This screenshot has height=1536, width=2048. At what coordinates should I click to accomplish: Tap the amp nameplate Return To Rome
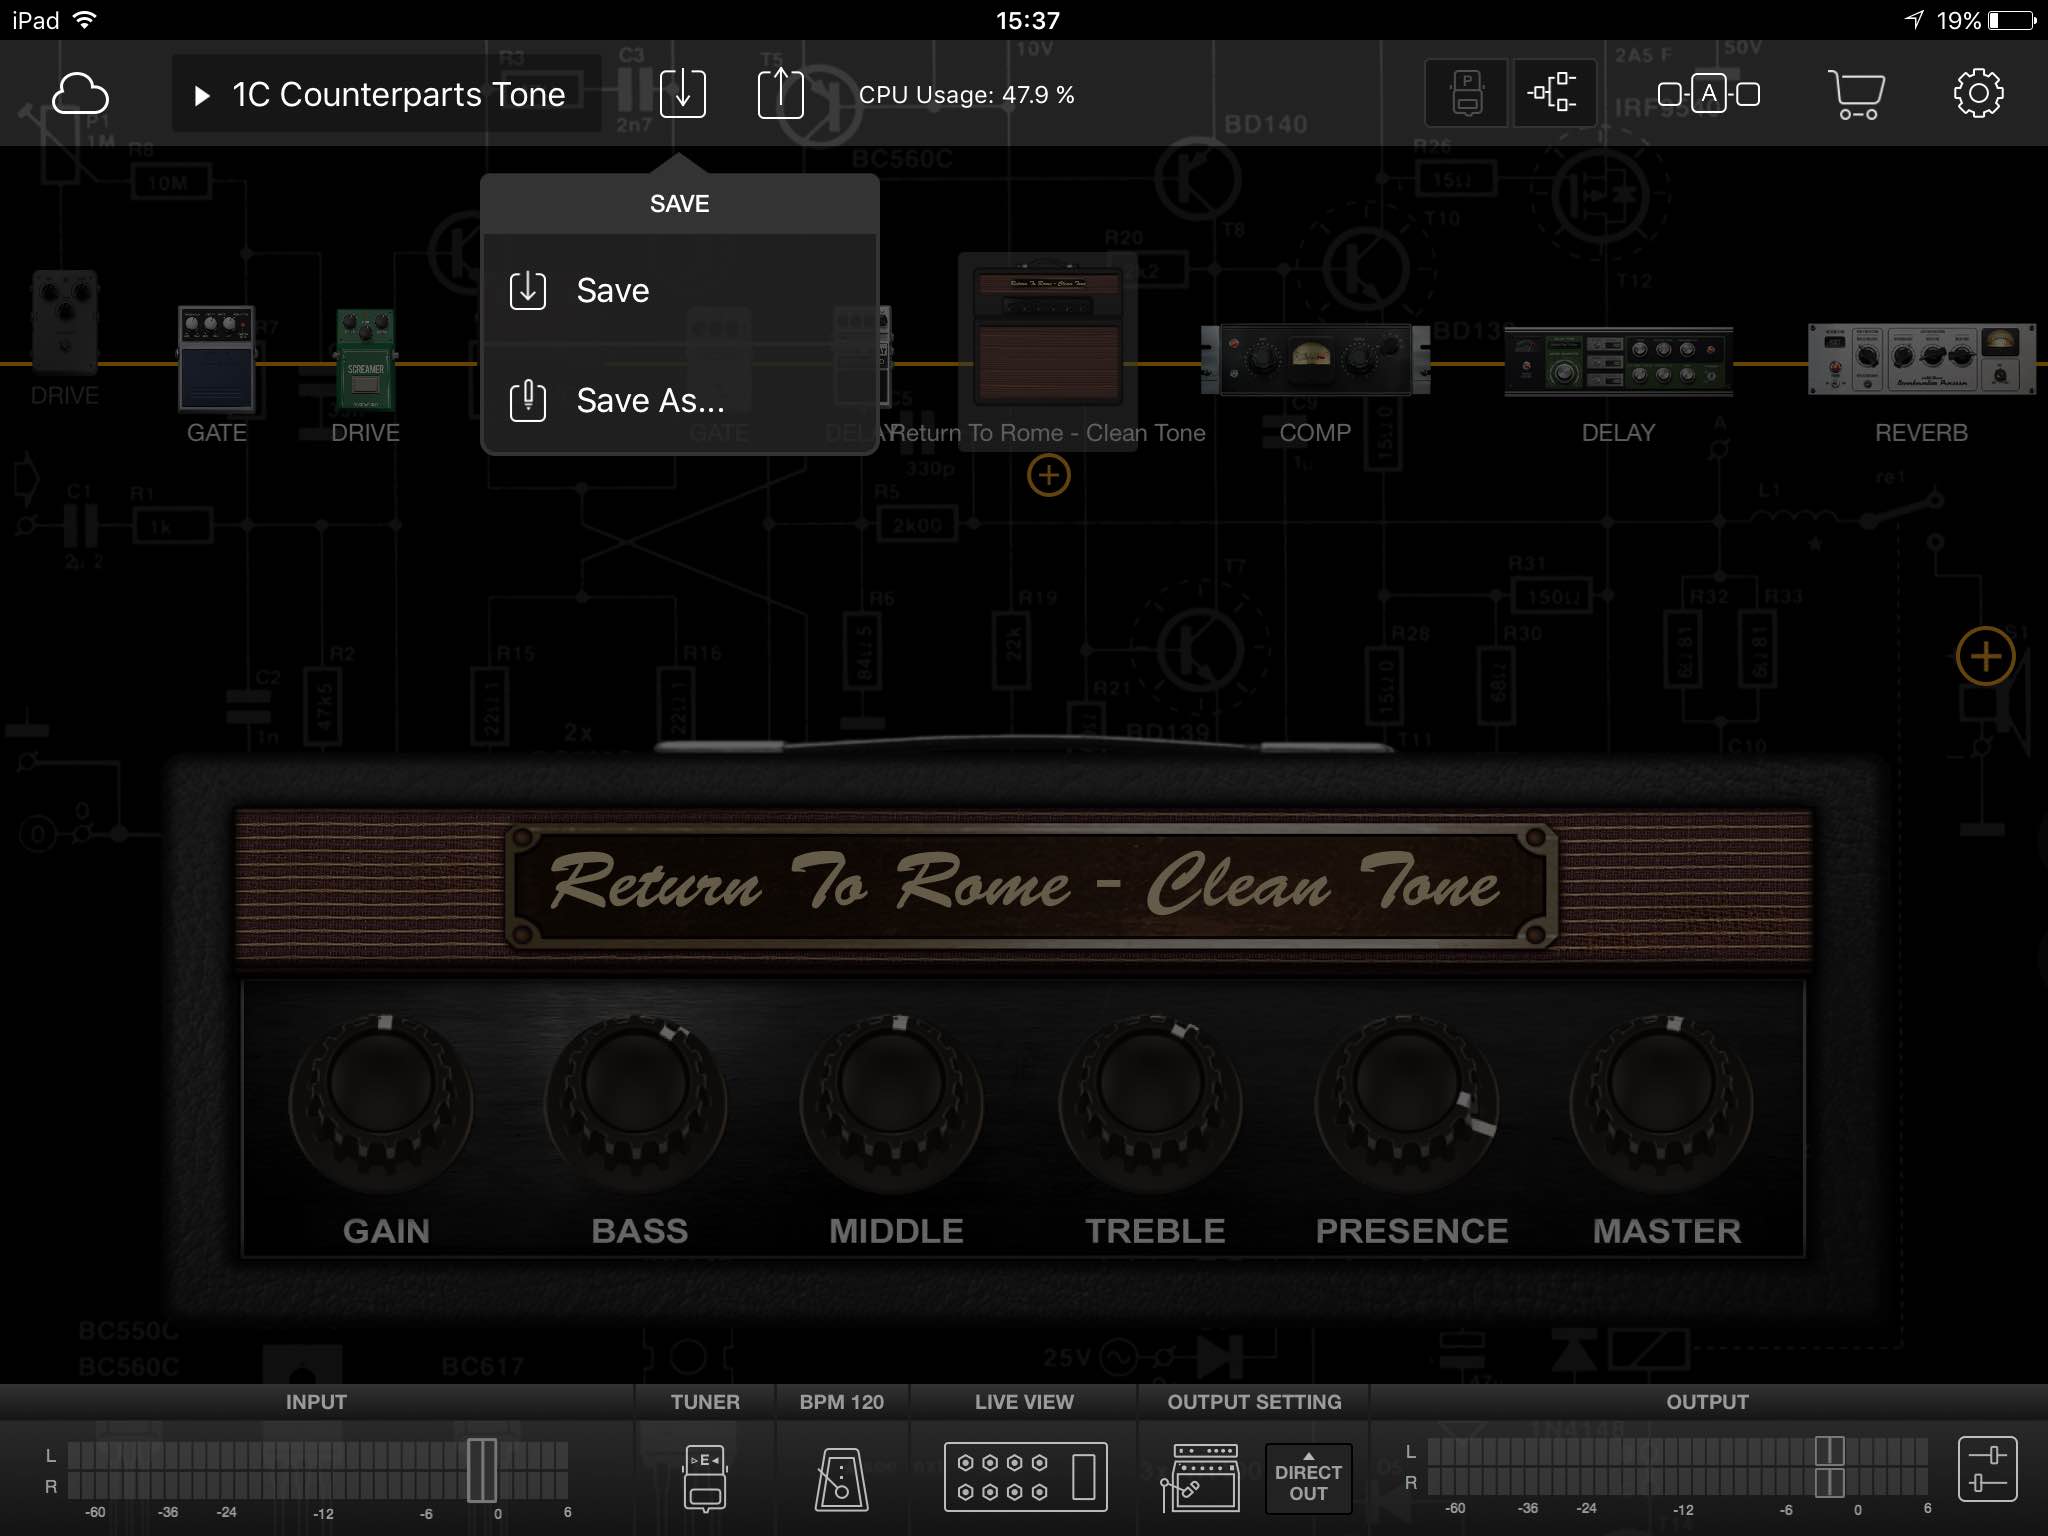click(1032, 884)
